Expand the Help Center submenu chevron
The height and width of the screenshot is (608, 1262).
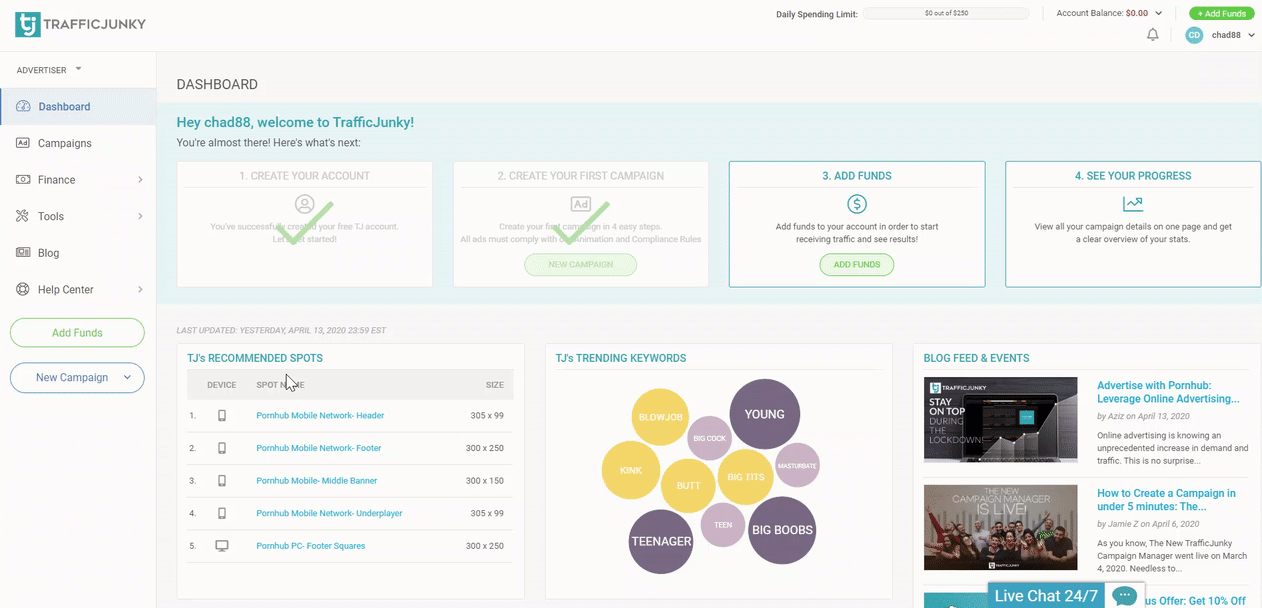(x=140, y=290)
